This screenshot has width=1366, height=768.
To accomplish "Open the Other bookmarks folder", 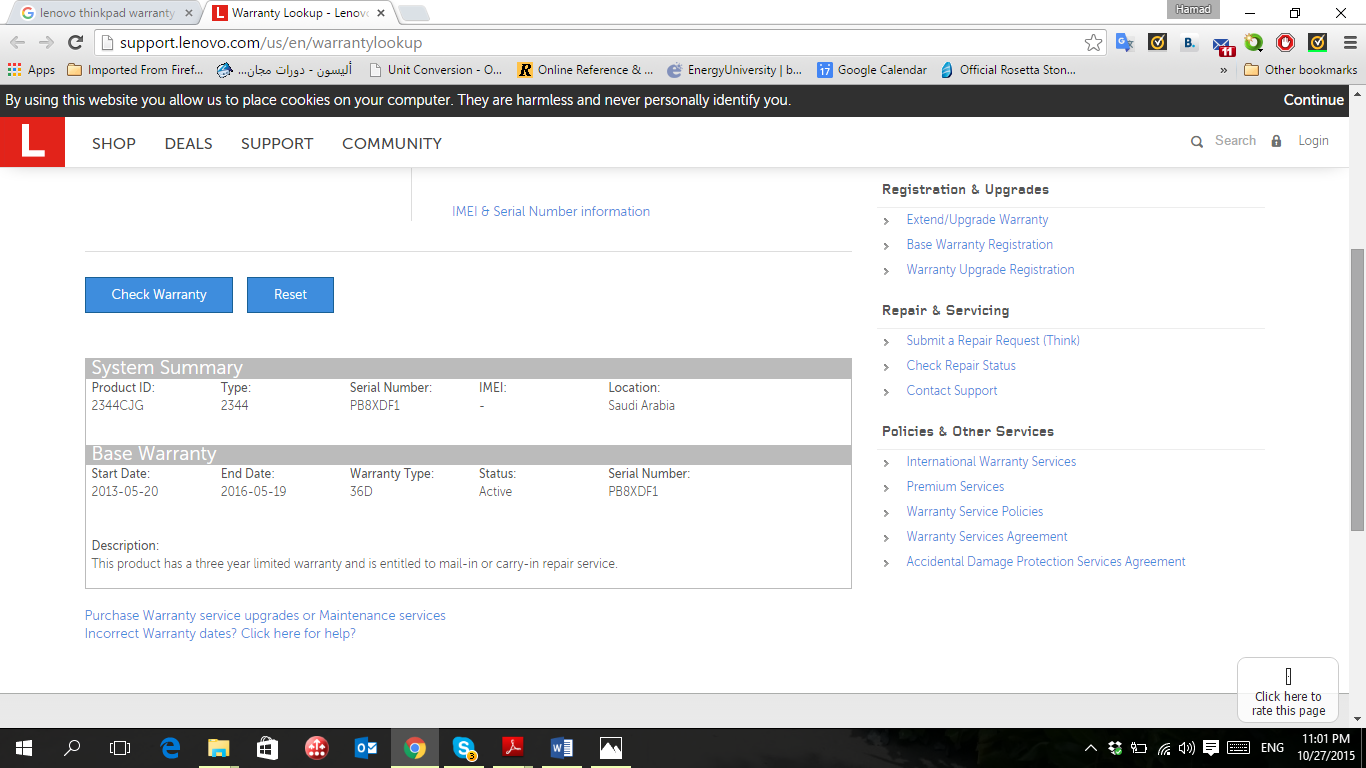I will tap(1300, 70).
